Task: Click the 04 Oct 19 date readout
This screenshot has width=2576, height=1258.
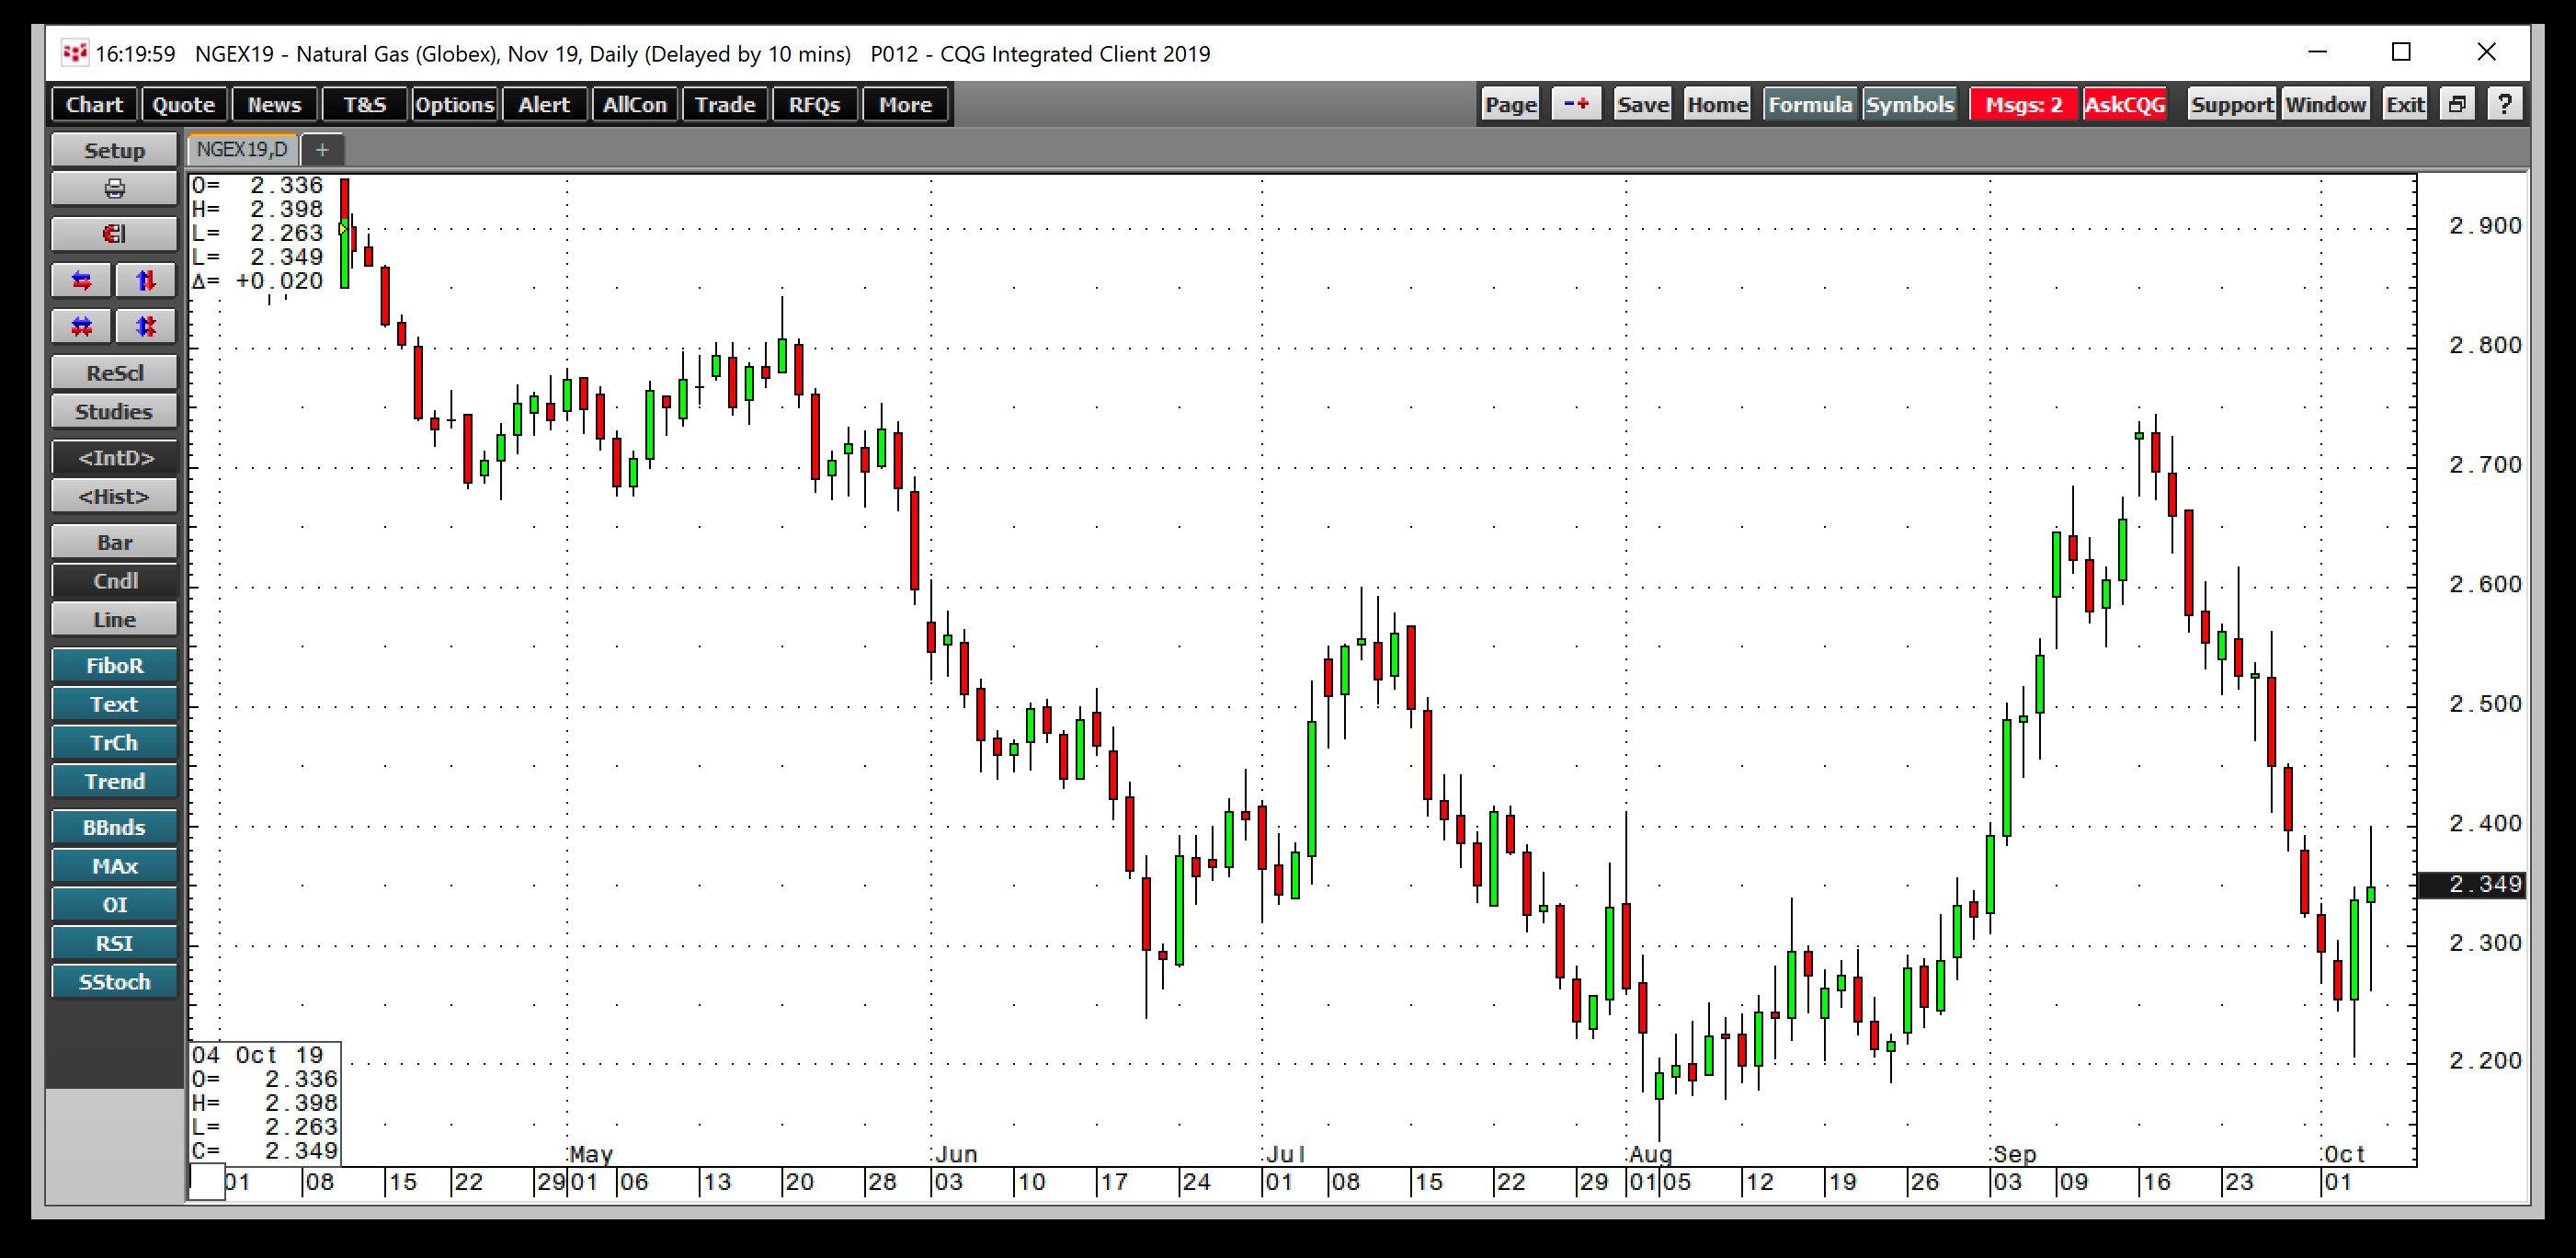Action: pos(258,1055)
